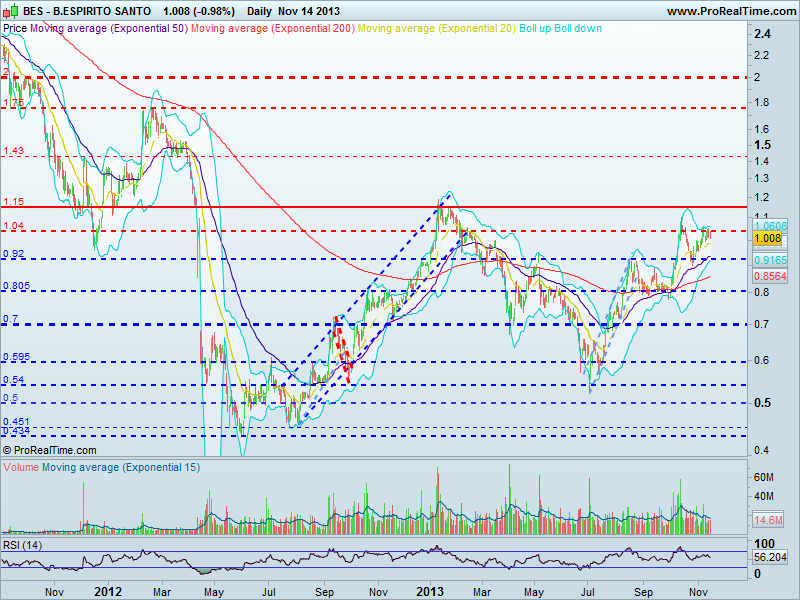Screen dimensions: 800x600
Task: Click "0.4" on the price axis
Action: point(761,451)
